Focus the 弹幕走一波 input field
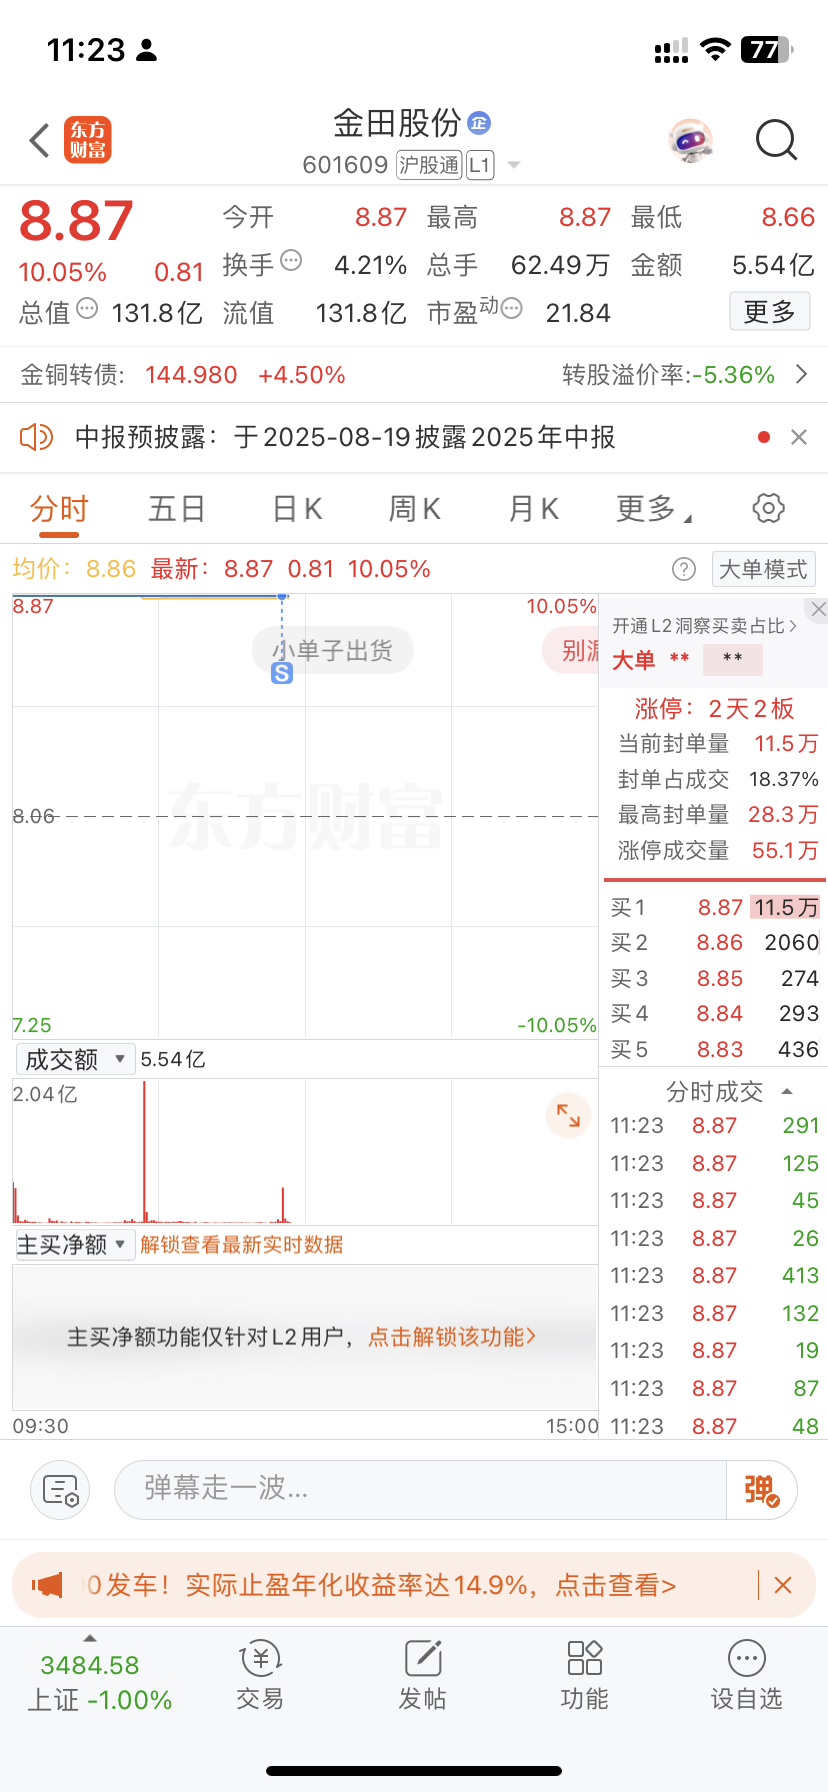Viewport: 828px width, 1792px height. click(x=420, y=1490)
